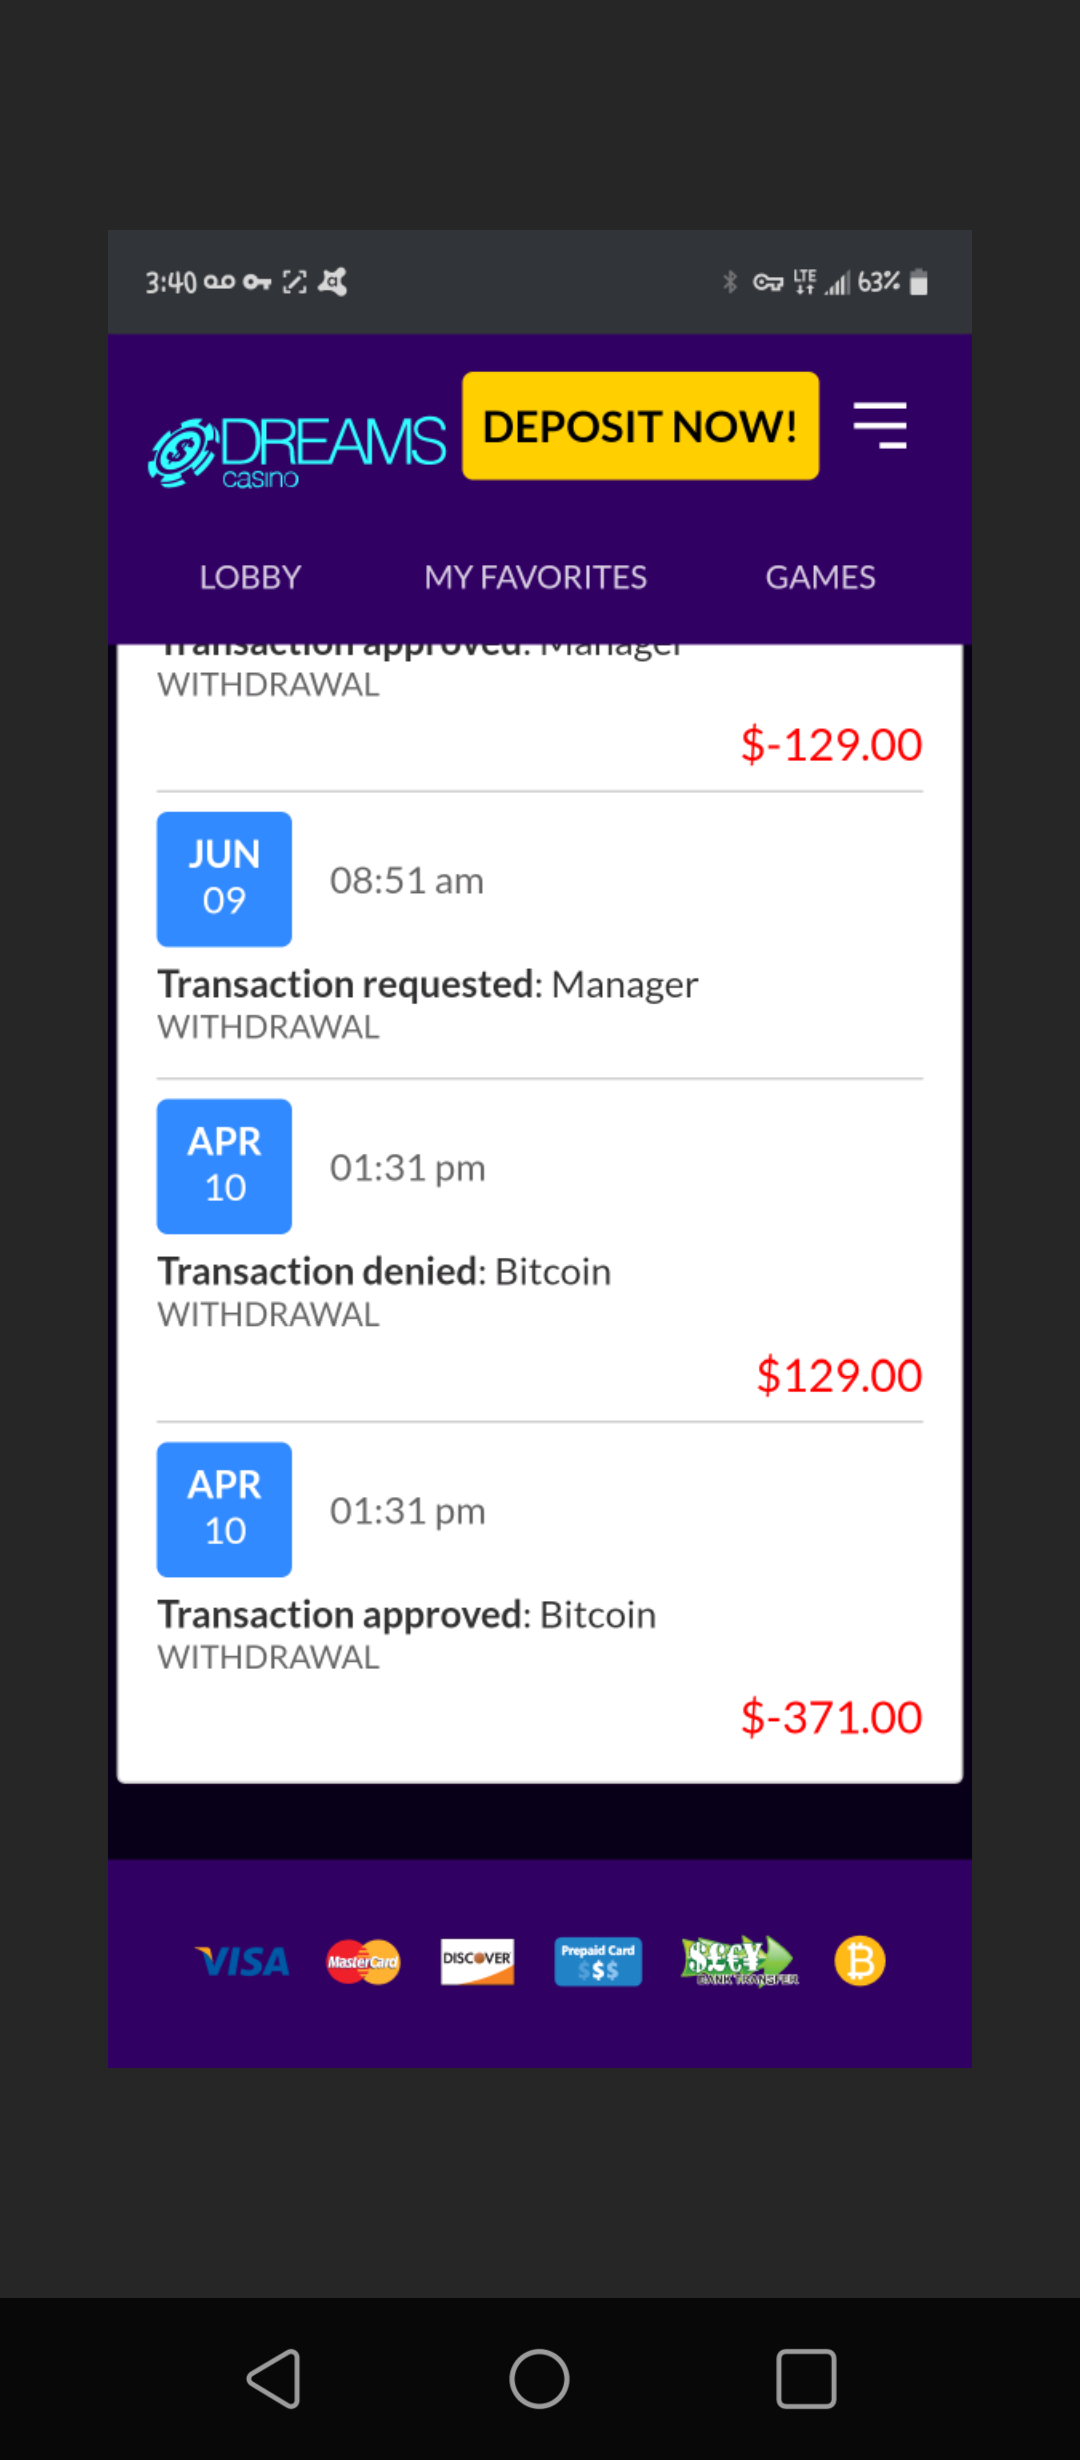The height and width of the screenshot is (2460, 1080).
Task: Open the hamburger menu
Action: 880,426
